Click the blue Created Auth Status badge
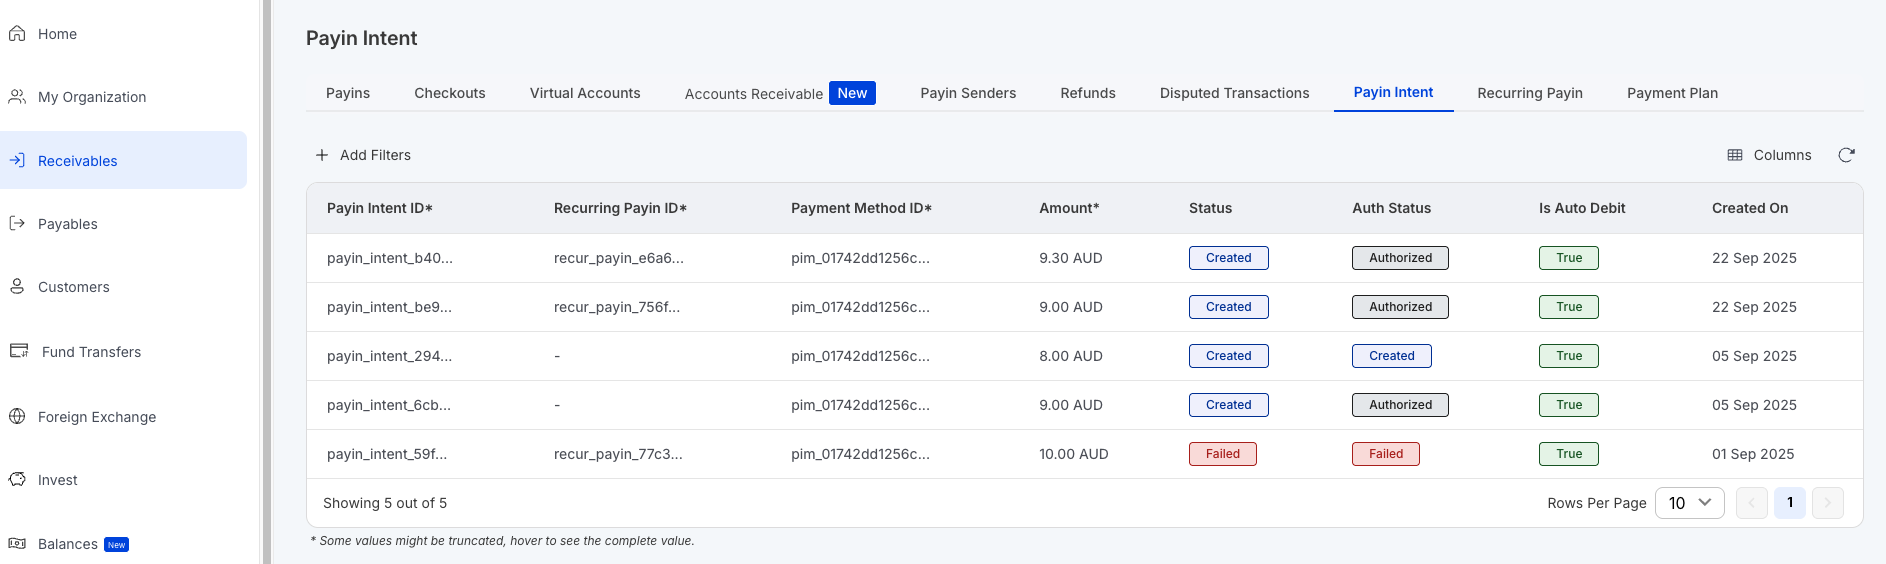1886x564 pixels. coord(1392,356)
